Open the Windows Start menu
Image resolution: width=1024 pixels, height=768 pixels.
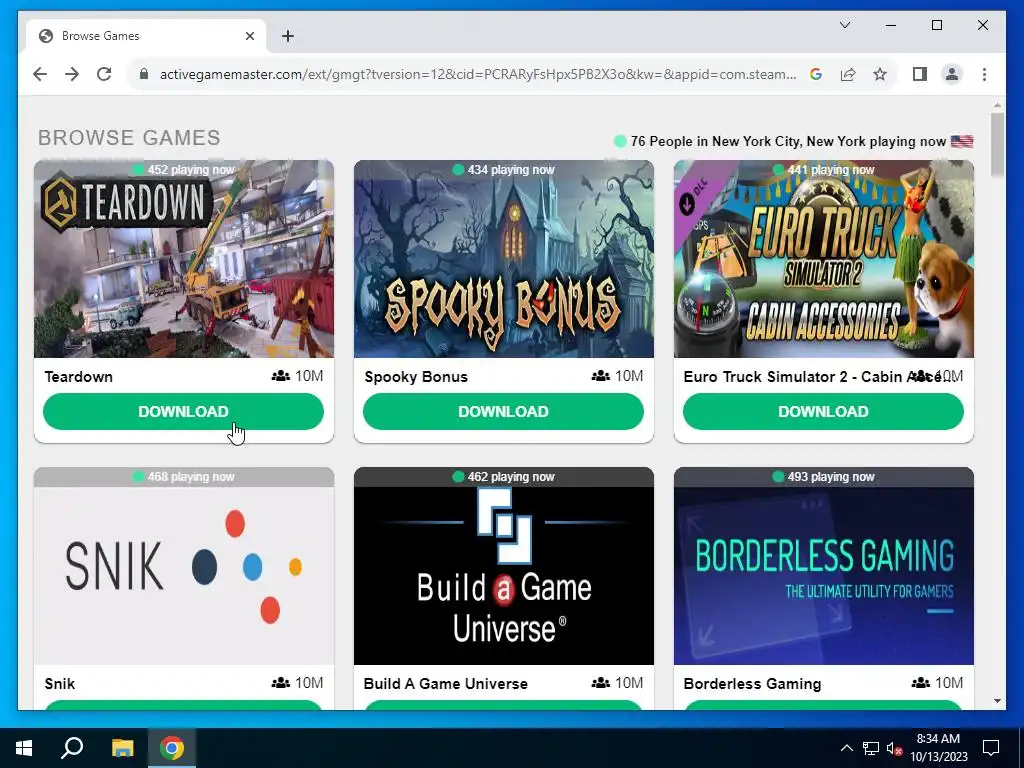[x=24, y=748]
